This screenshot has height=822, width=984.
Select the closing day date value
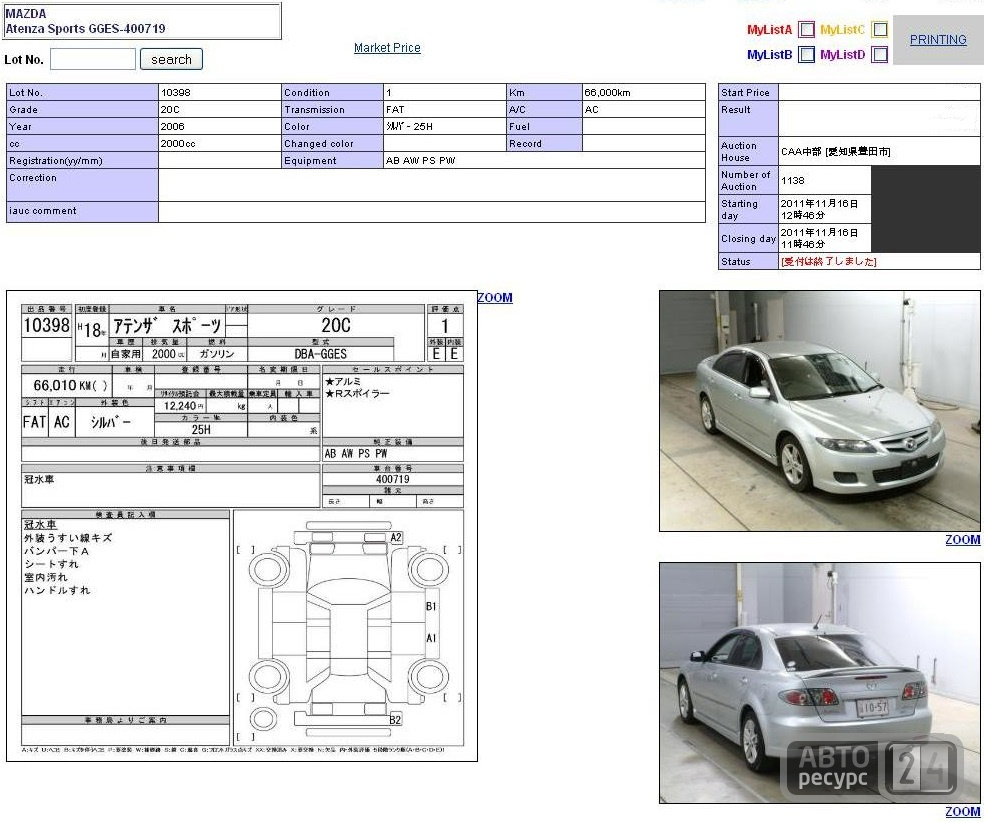pyautogui.click(x=819, y=238)
